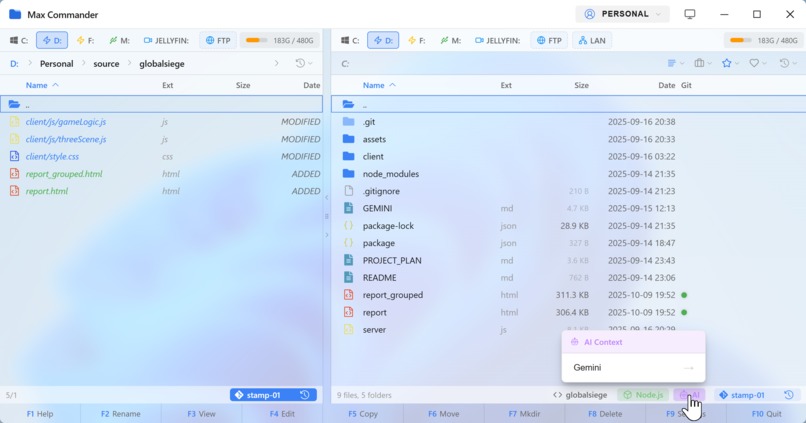Screen dimensions: 806x423
Task: Go up via right panel parent folder row
Action: [569, 104]
